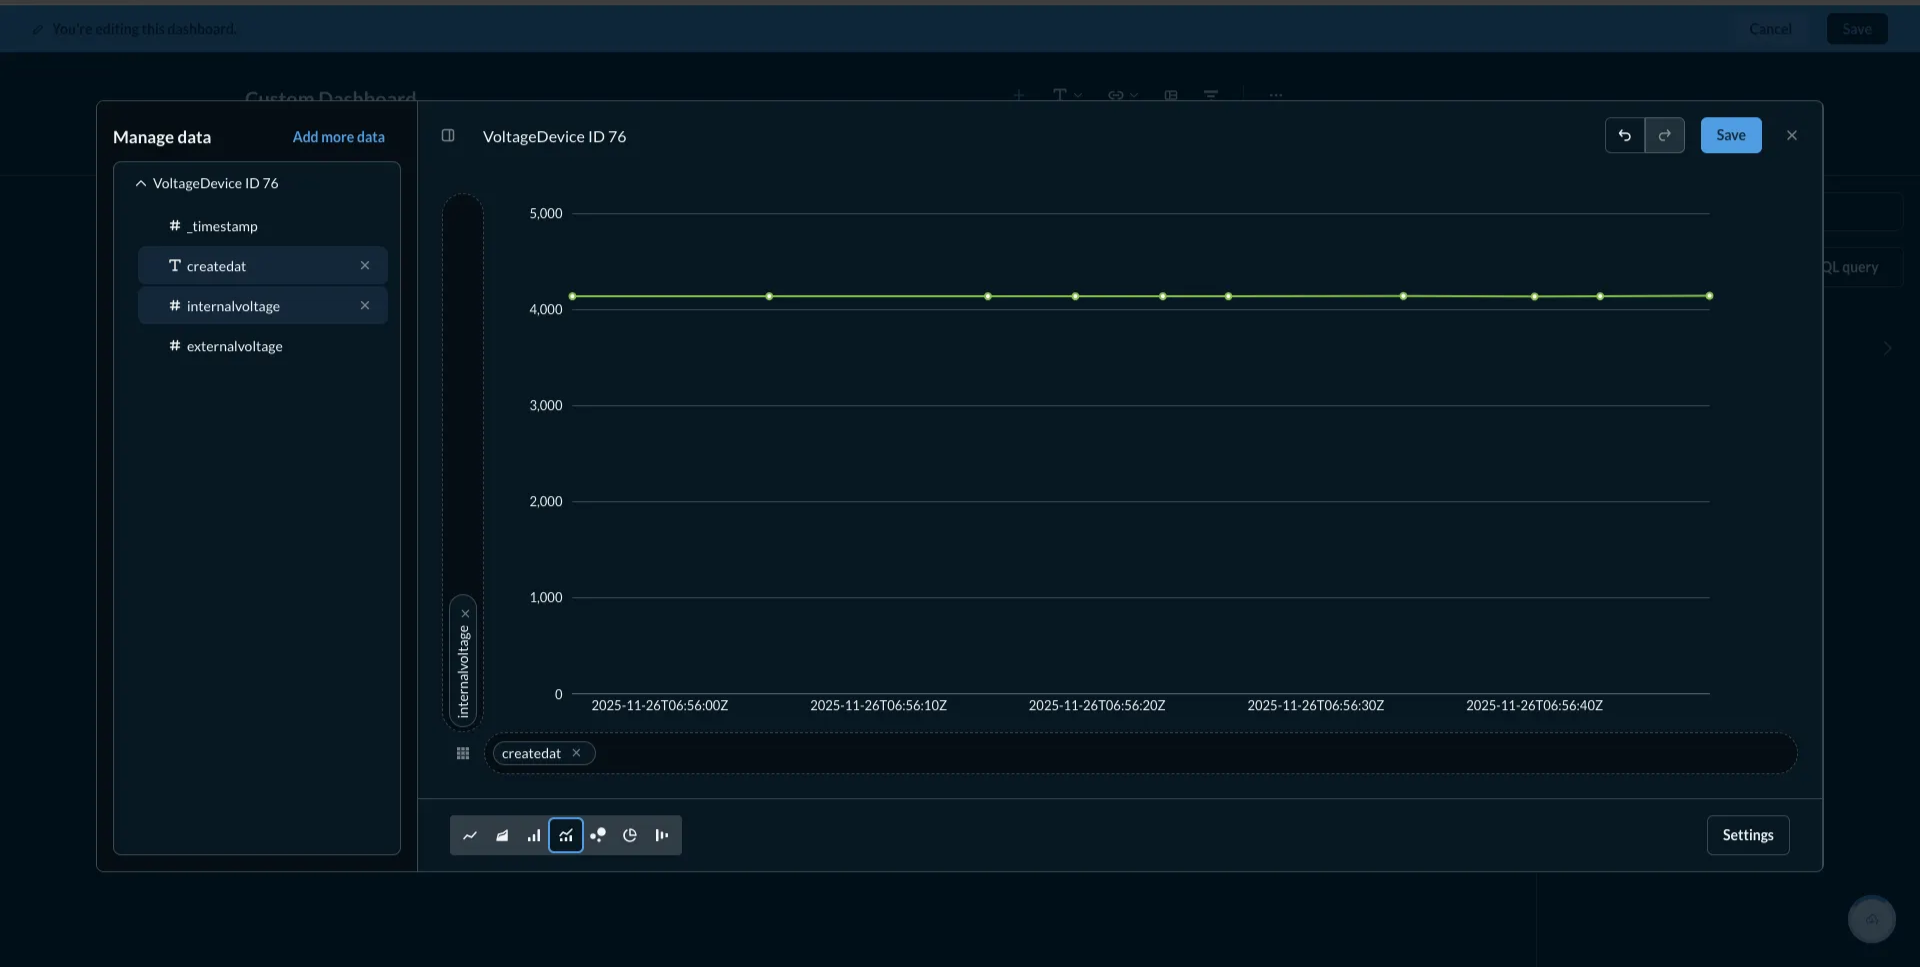Redo the reverted chart change
This screenshot has width=1920, height=967.
click(1664, 135)
